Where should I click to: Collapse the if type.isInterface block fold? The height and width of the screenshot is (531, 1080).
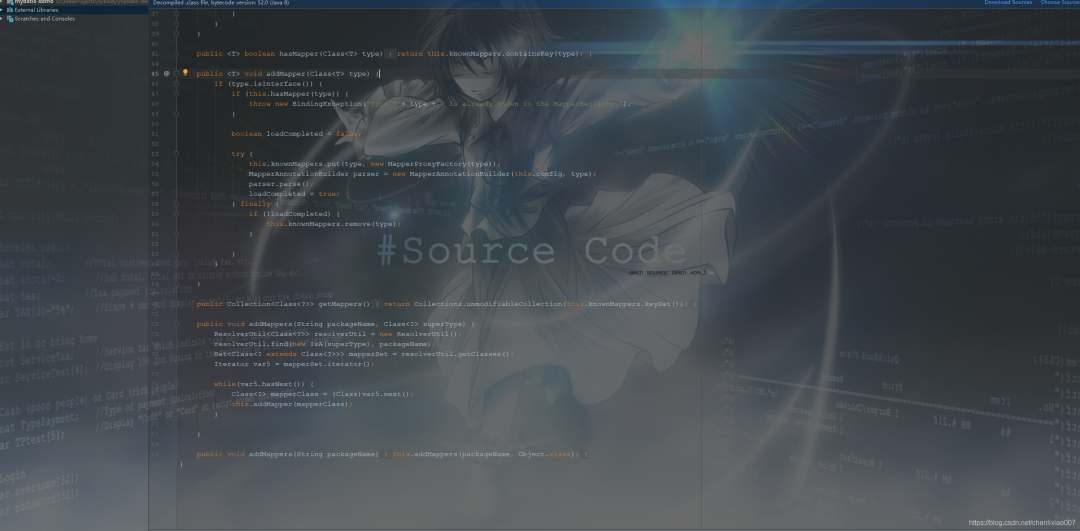point(176,84)
